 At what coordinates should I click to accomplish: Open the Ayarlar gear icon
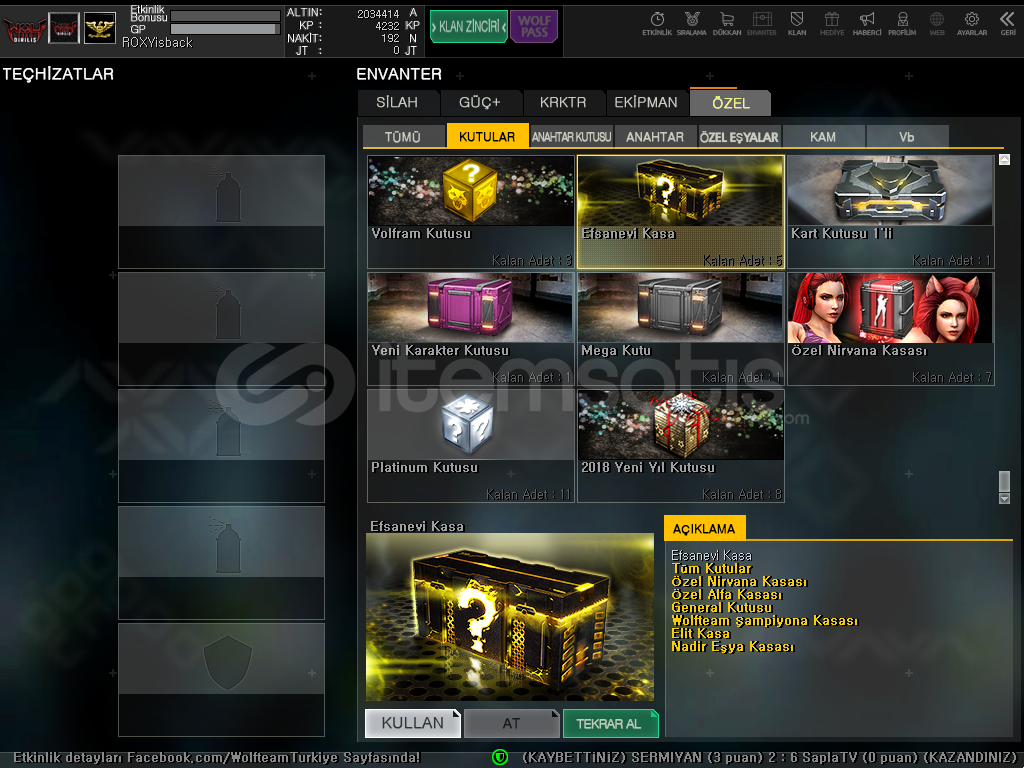click(972, 23)
